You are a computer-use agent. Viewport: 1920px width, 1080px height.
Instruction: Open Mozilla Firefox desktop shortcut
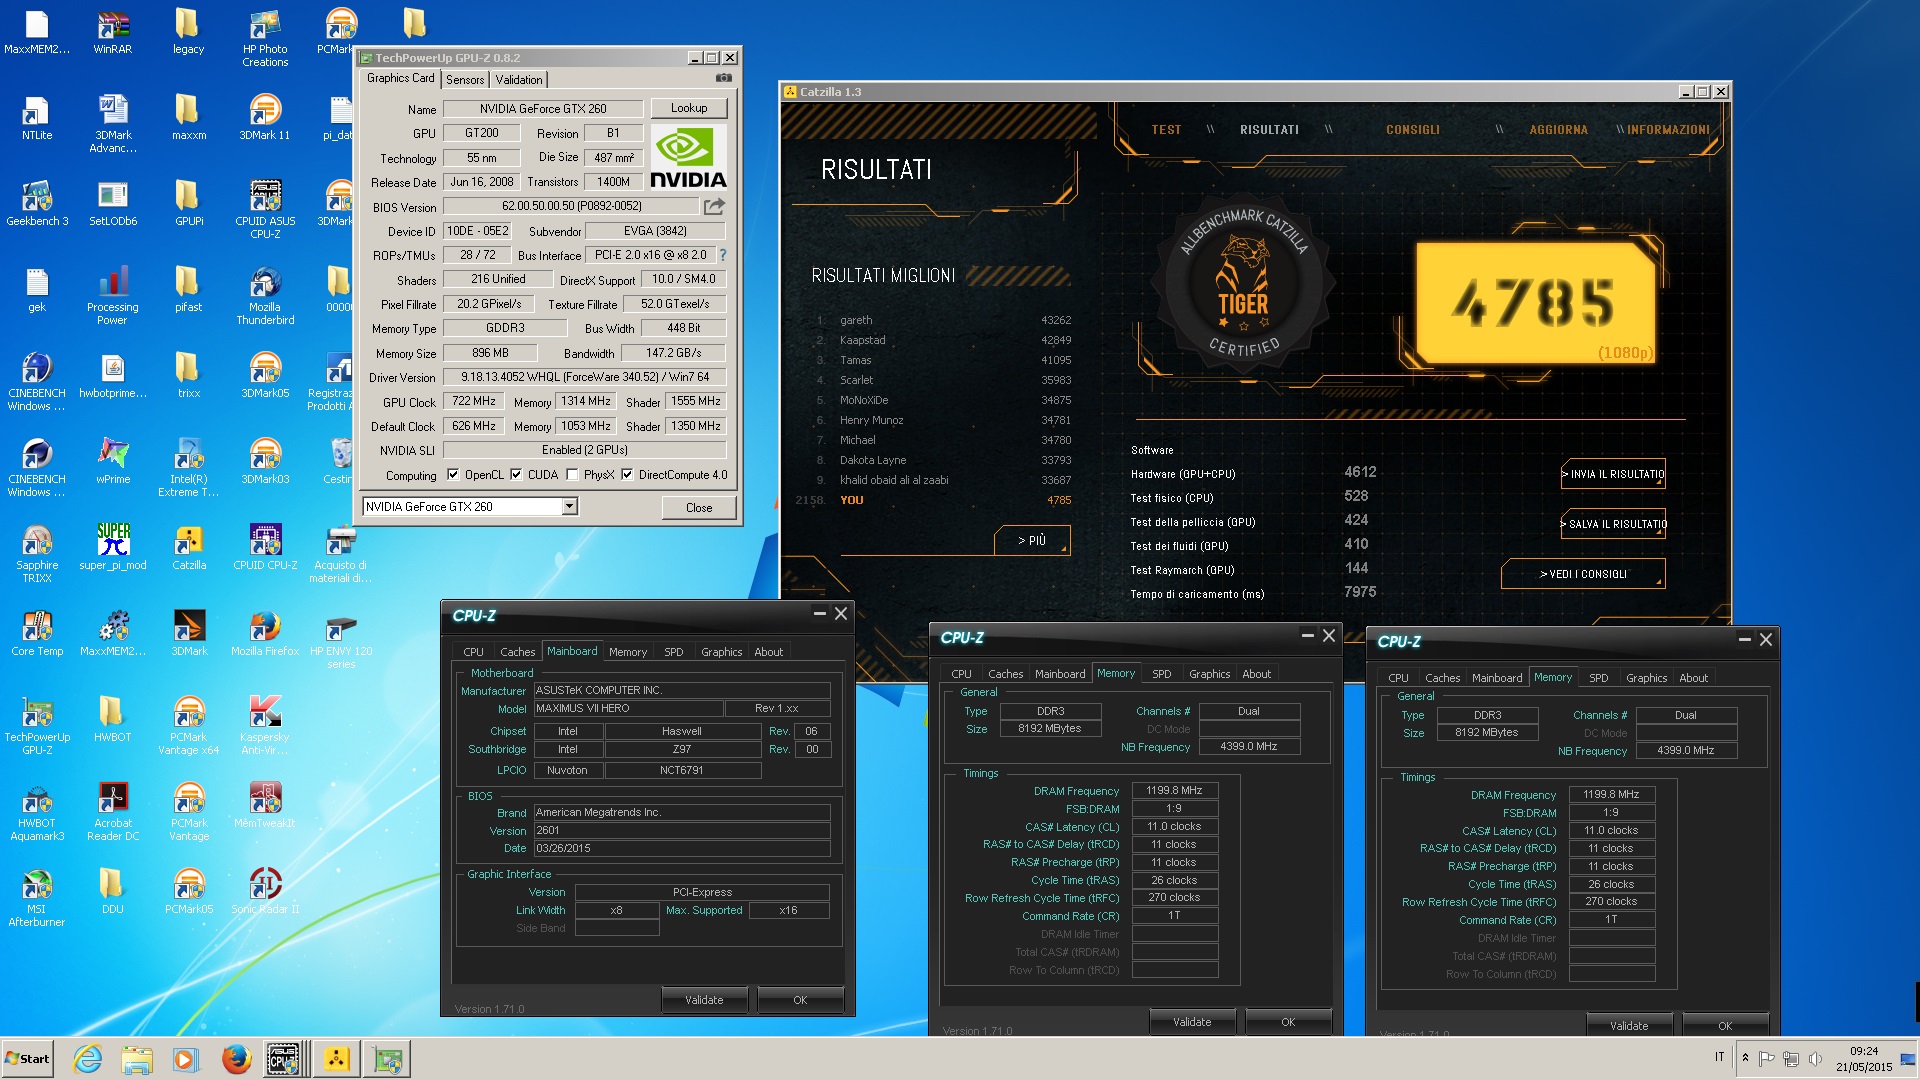(265, 634)
